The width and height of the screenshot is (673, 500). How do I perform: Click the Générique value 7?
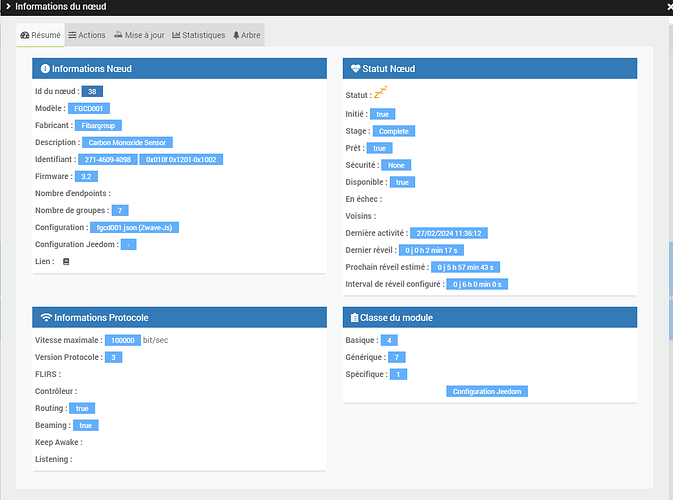click(x=397, y=358)
